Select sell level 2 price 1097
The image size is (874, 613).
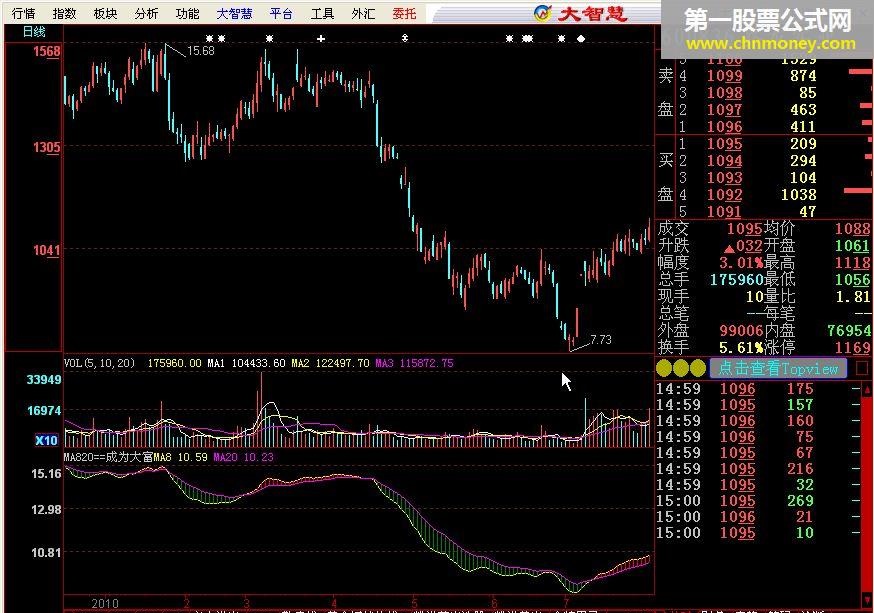pyautogui.click(x=725, y=110)
